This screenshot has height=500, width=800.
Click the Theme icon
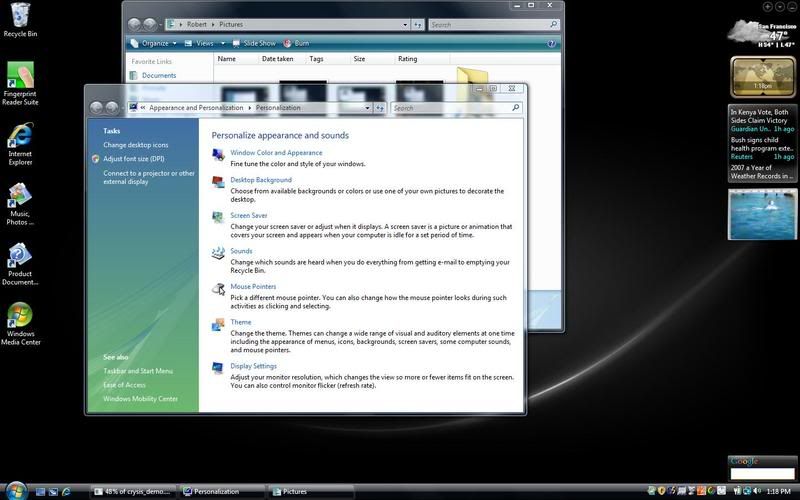[218, 324]
